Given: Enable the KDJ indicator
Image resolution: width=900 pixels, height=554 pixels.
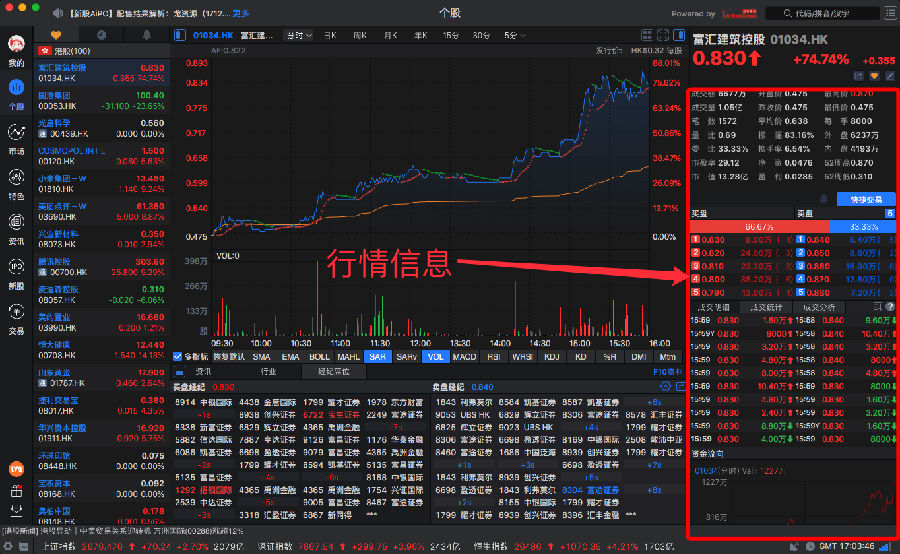Looking at the screenshot, I should pyautogui.click(x=552, y=357).
